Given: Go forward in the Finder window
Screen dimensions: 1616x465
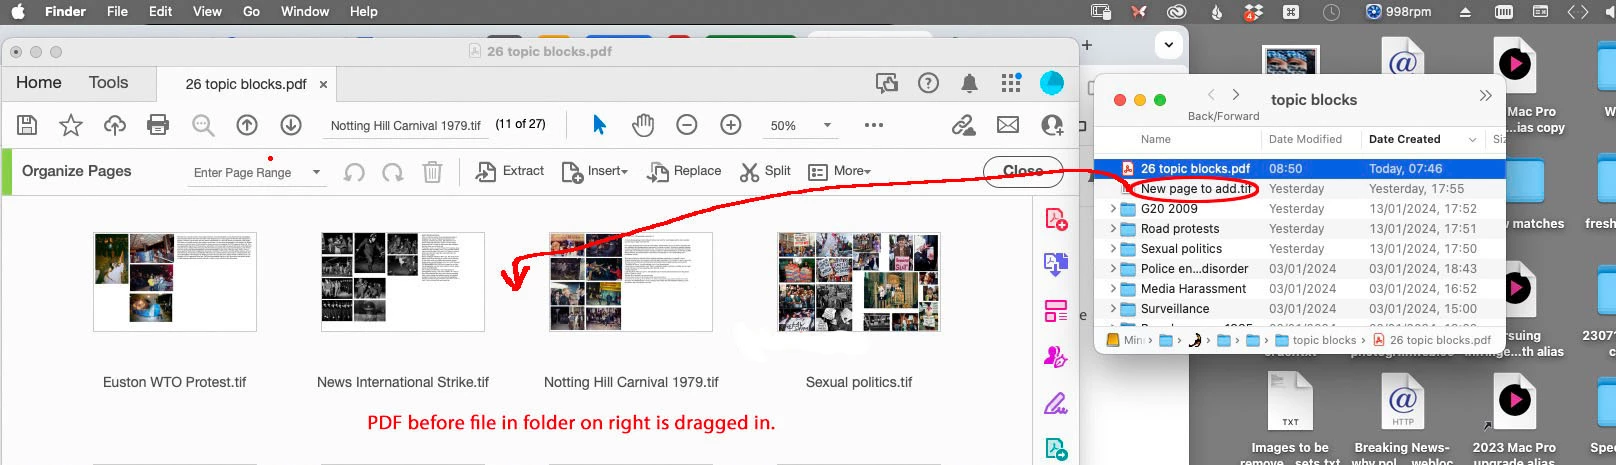Looking at the screenshot, I should 1236,95.
